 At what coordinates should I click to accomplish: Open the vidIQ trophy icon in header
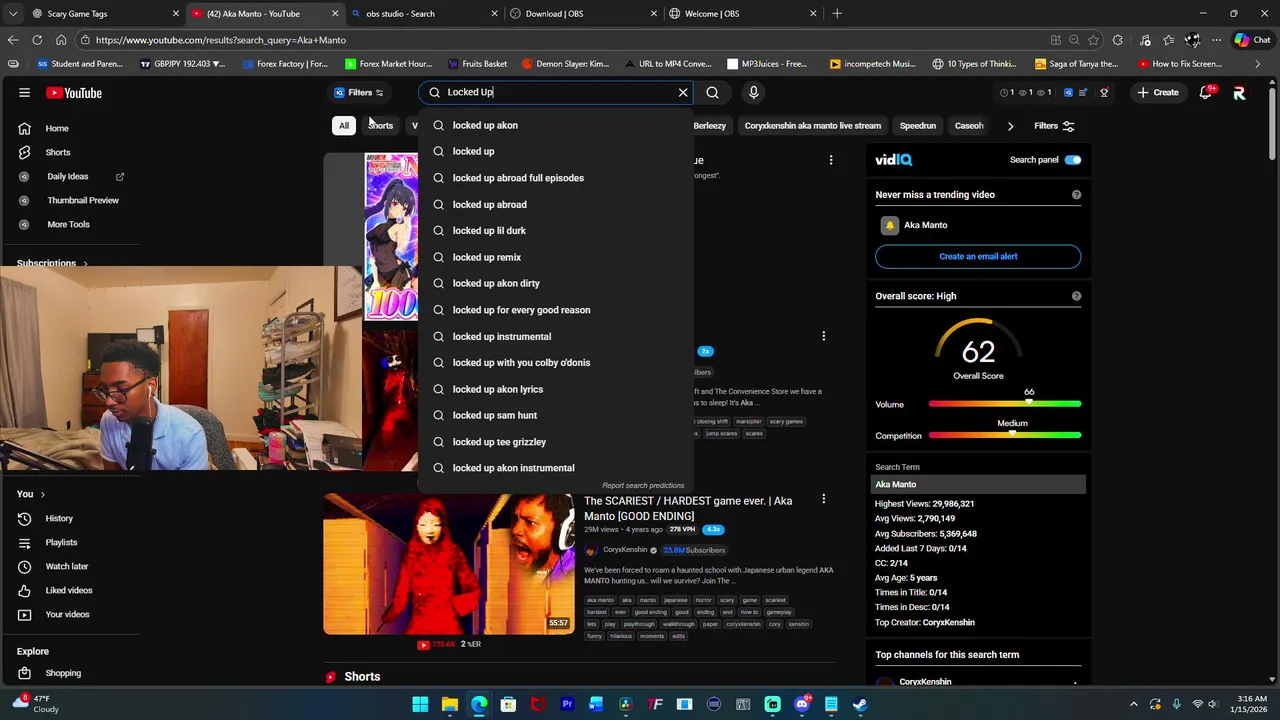pos(1104,92)
